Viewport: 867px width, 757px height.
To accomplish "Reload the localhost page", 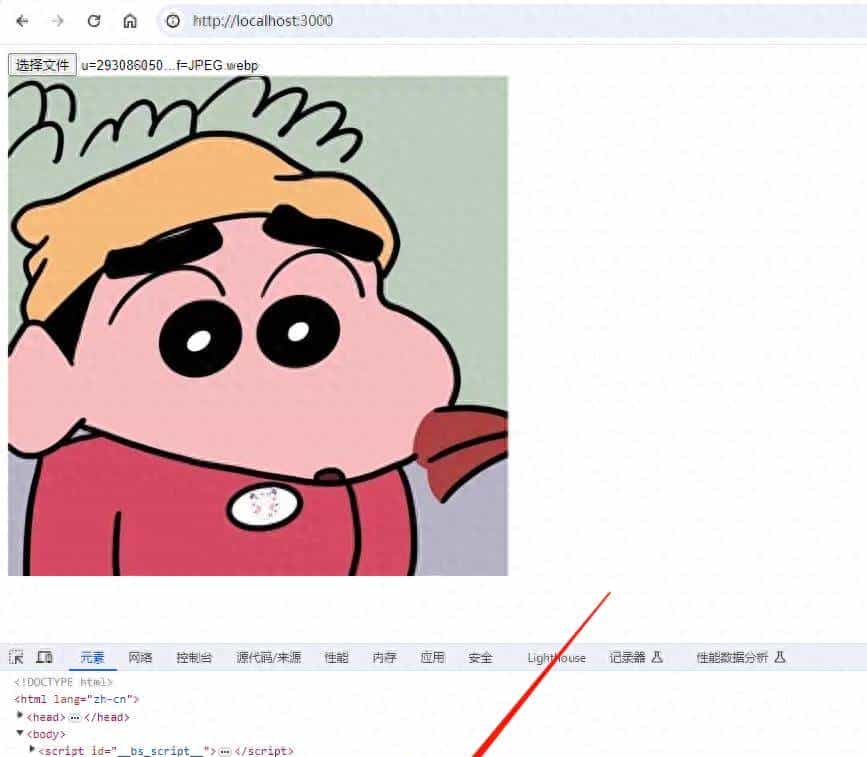I will pyautogui.click(x=94, y=21).
